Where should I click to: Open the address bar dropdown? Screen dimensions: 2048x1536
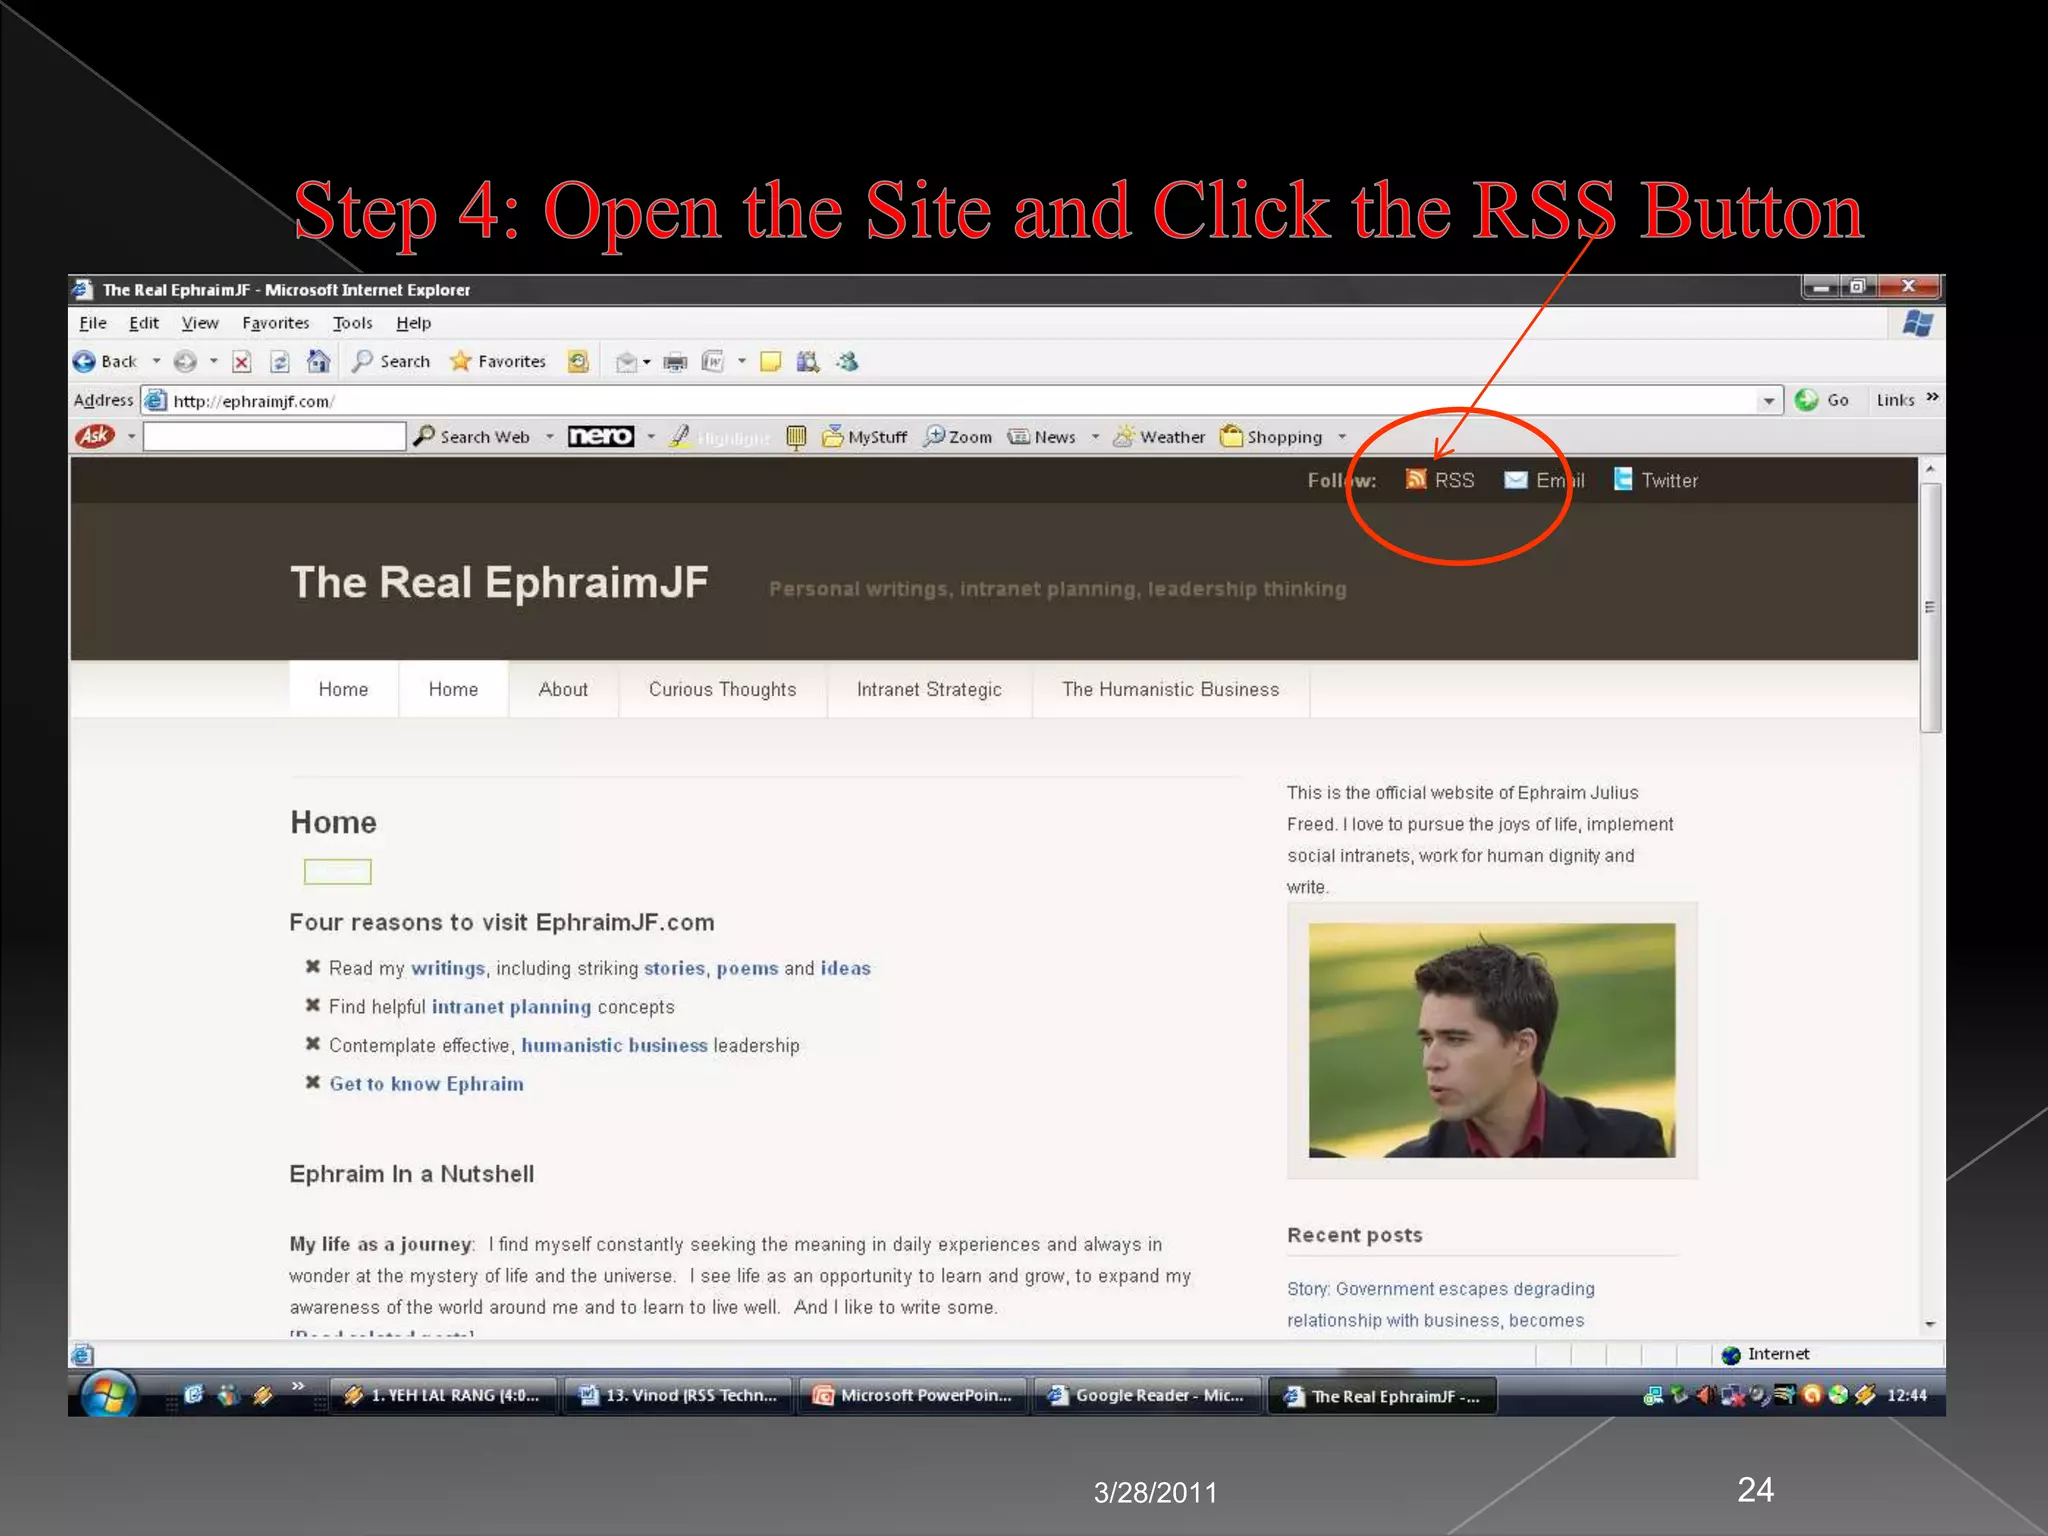[1768, 401]
